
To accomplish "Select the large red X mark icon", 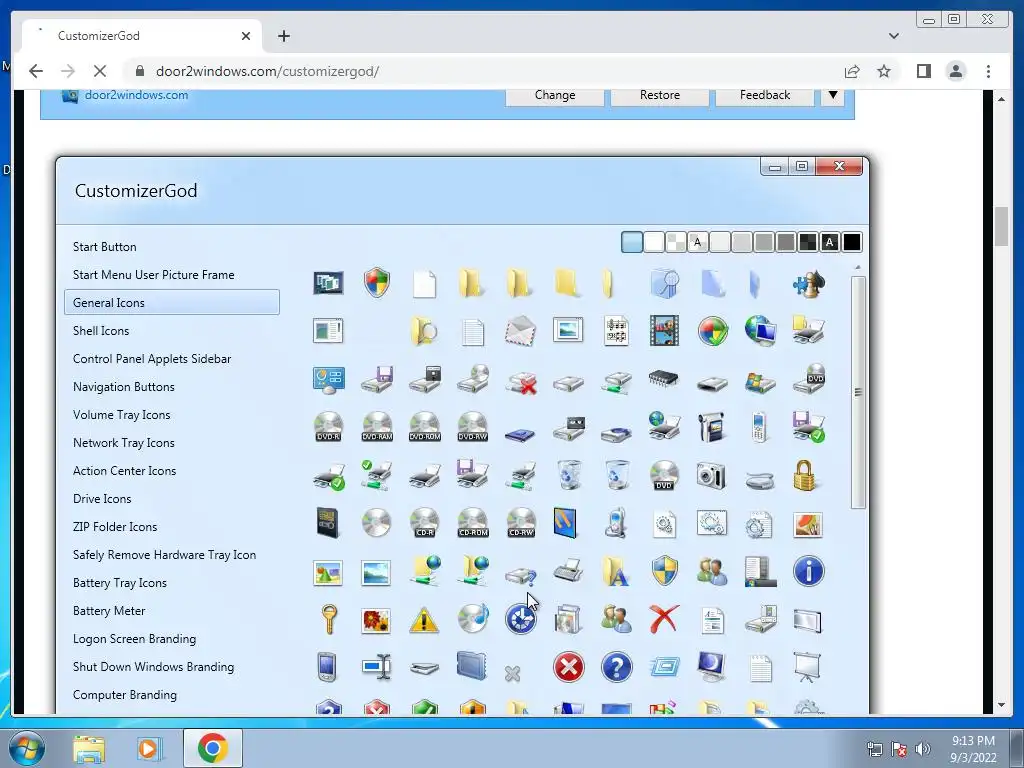I will [664, 618].
